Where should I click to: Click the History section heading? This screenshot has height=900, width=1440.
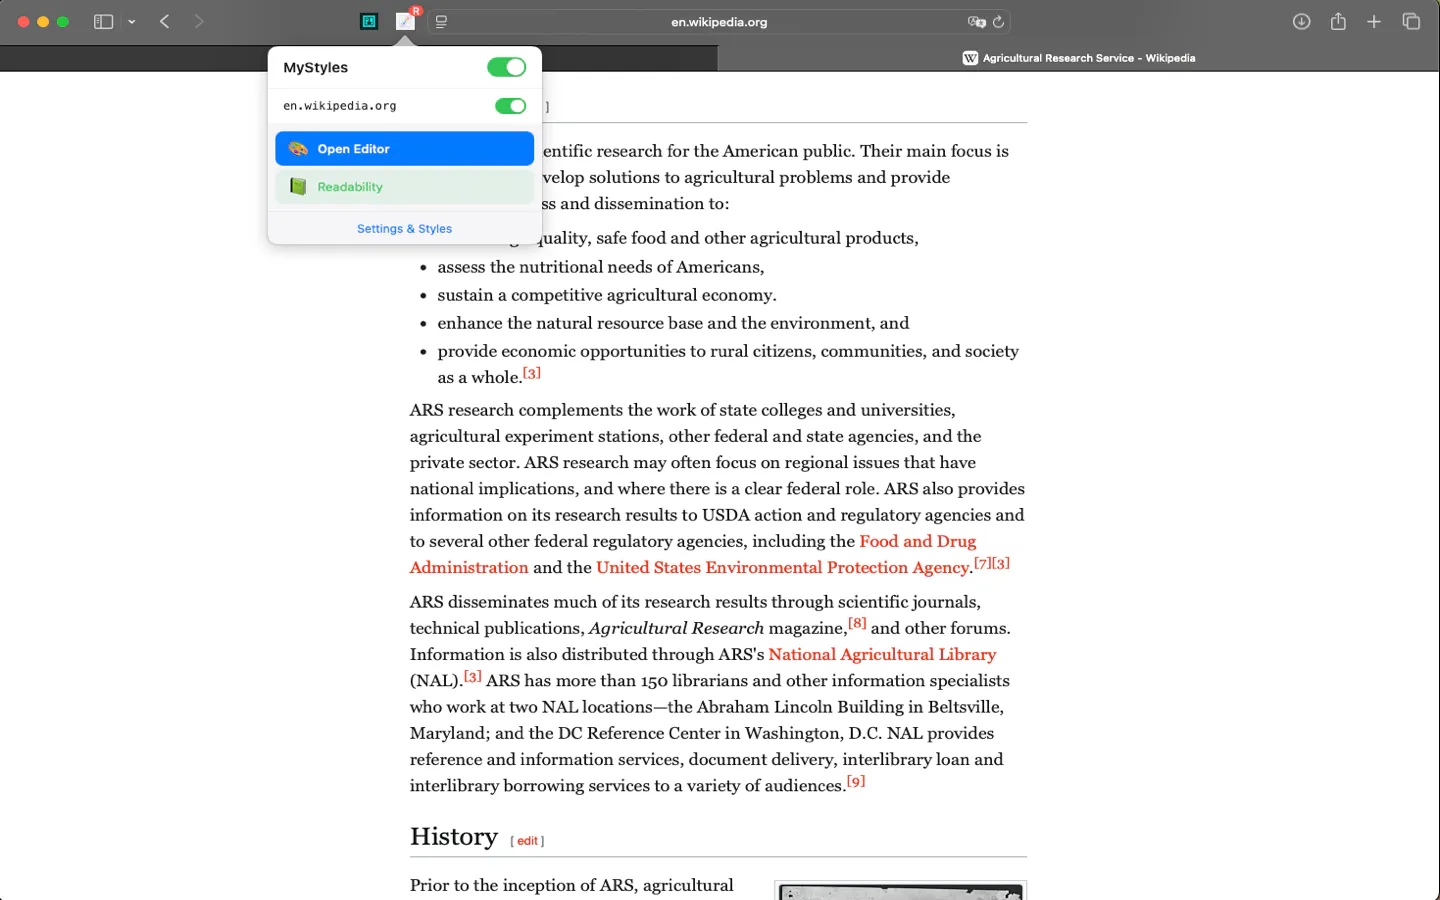tap(454, 837)
